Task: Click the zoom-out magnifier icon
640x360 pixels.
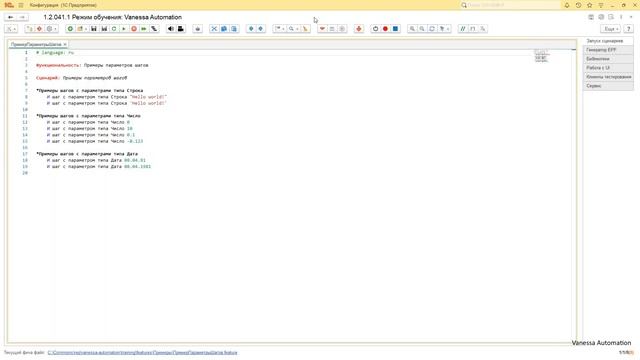Action: [x=422, y=29]
